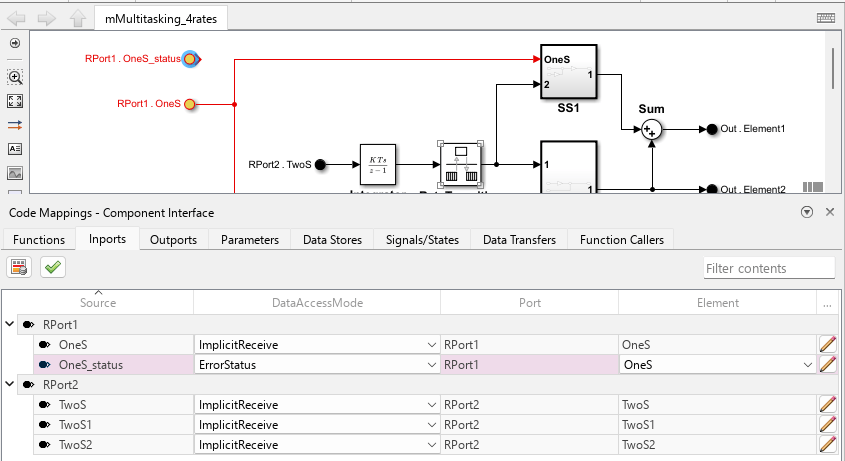Viewport: 845px width, 461px height.
Task: Close the Code Mappings panel
Action: 830,212
